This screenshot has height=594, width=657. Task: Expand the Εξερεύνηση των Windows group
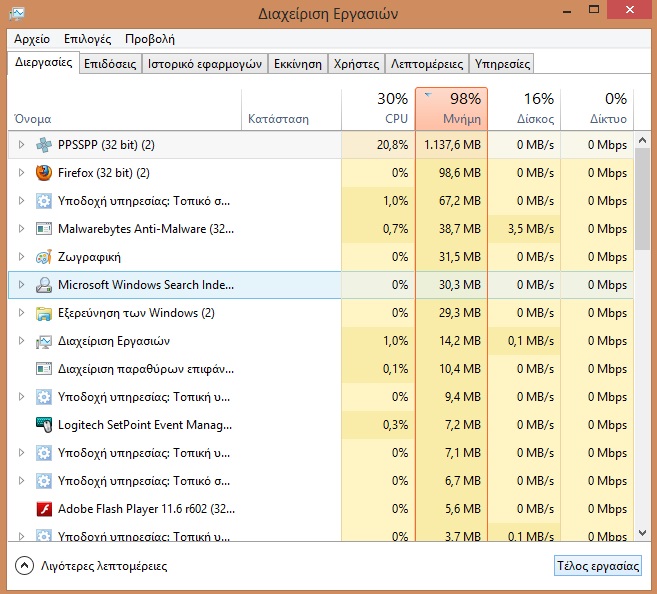click(x=21, y=313)
